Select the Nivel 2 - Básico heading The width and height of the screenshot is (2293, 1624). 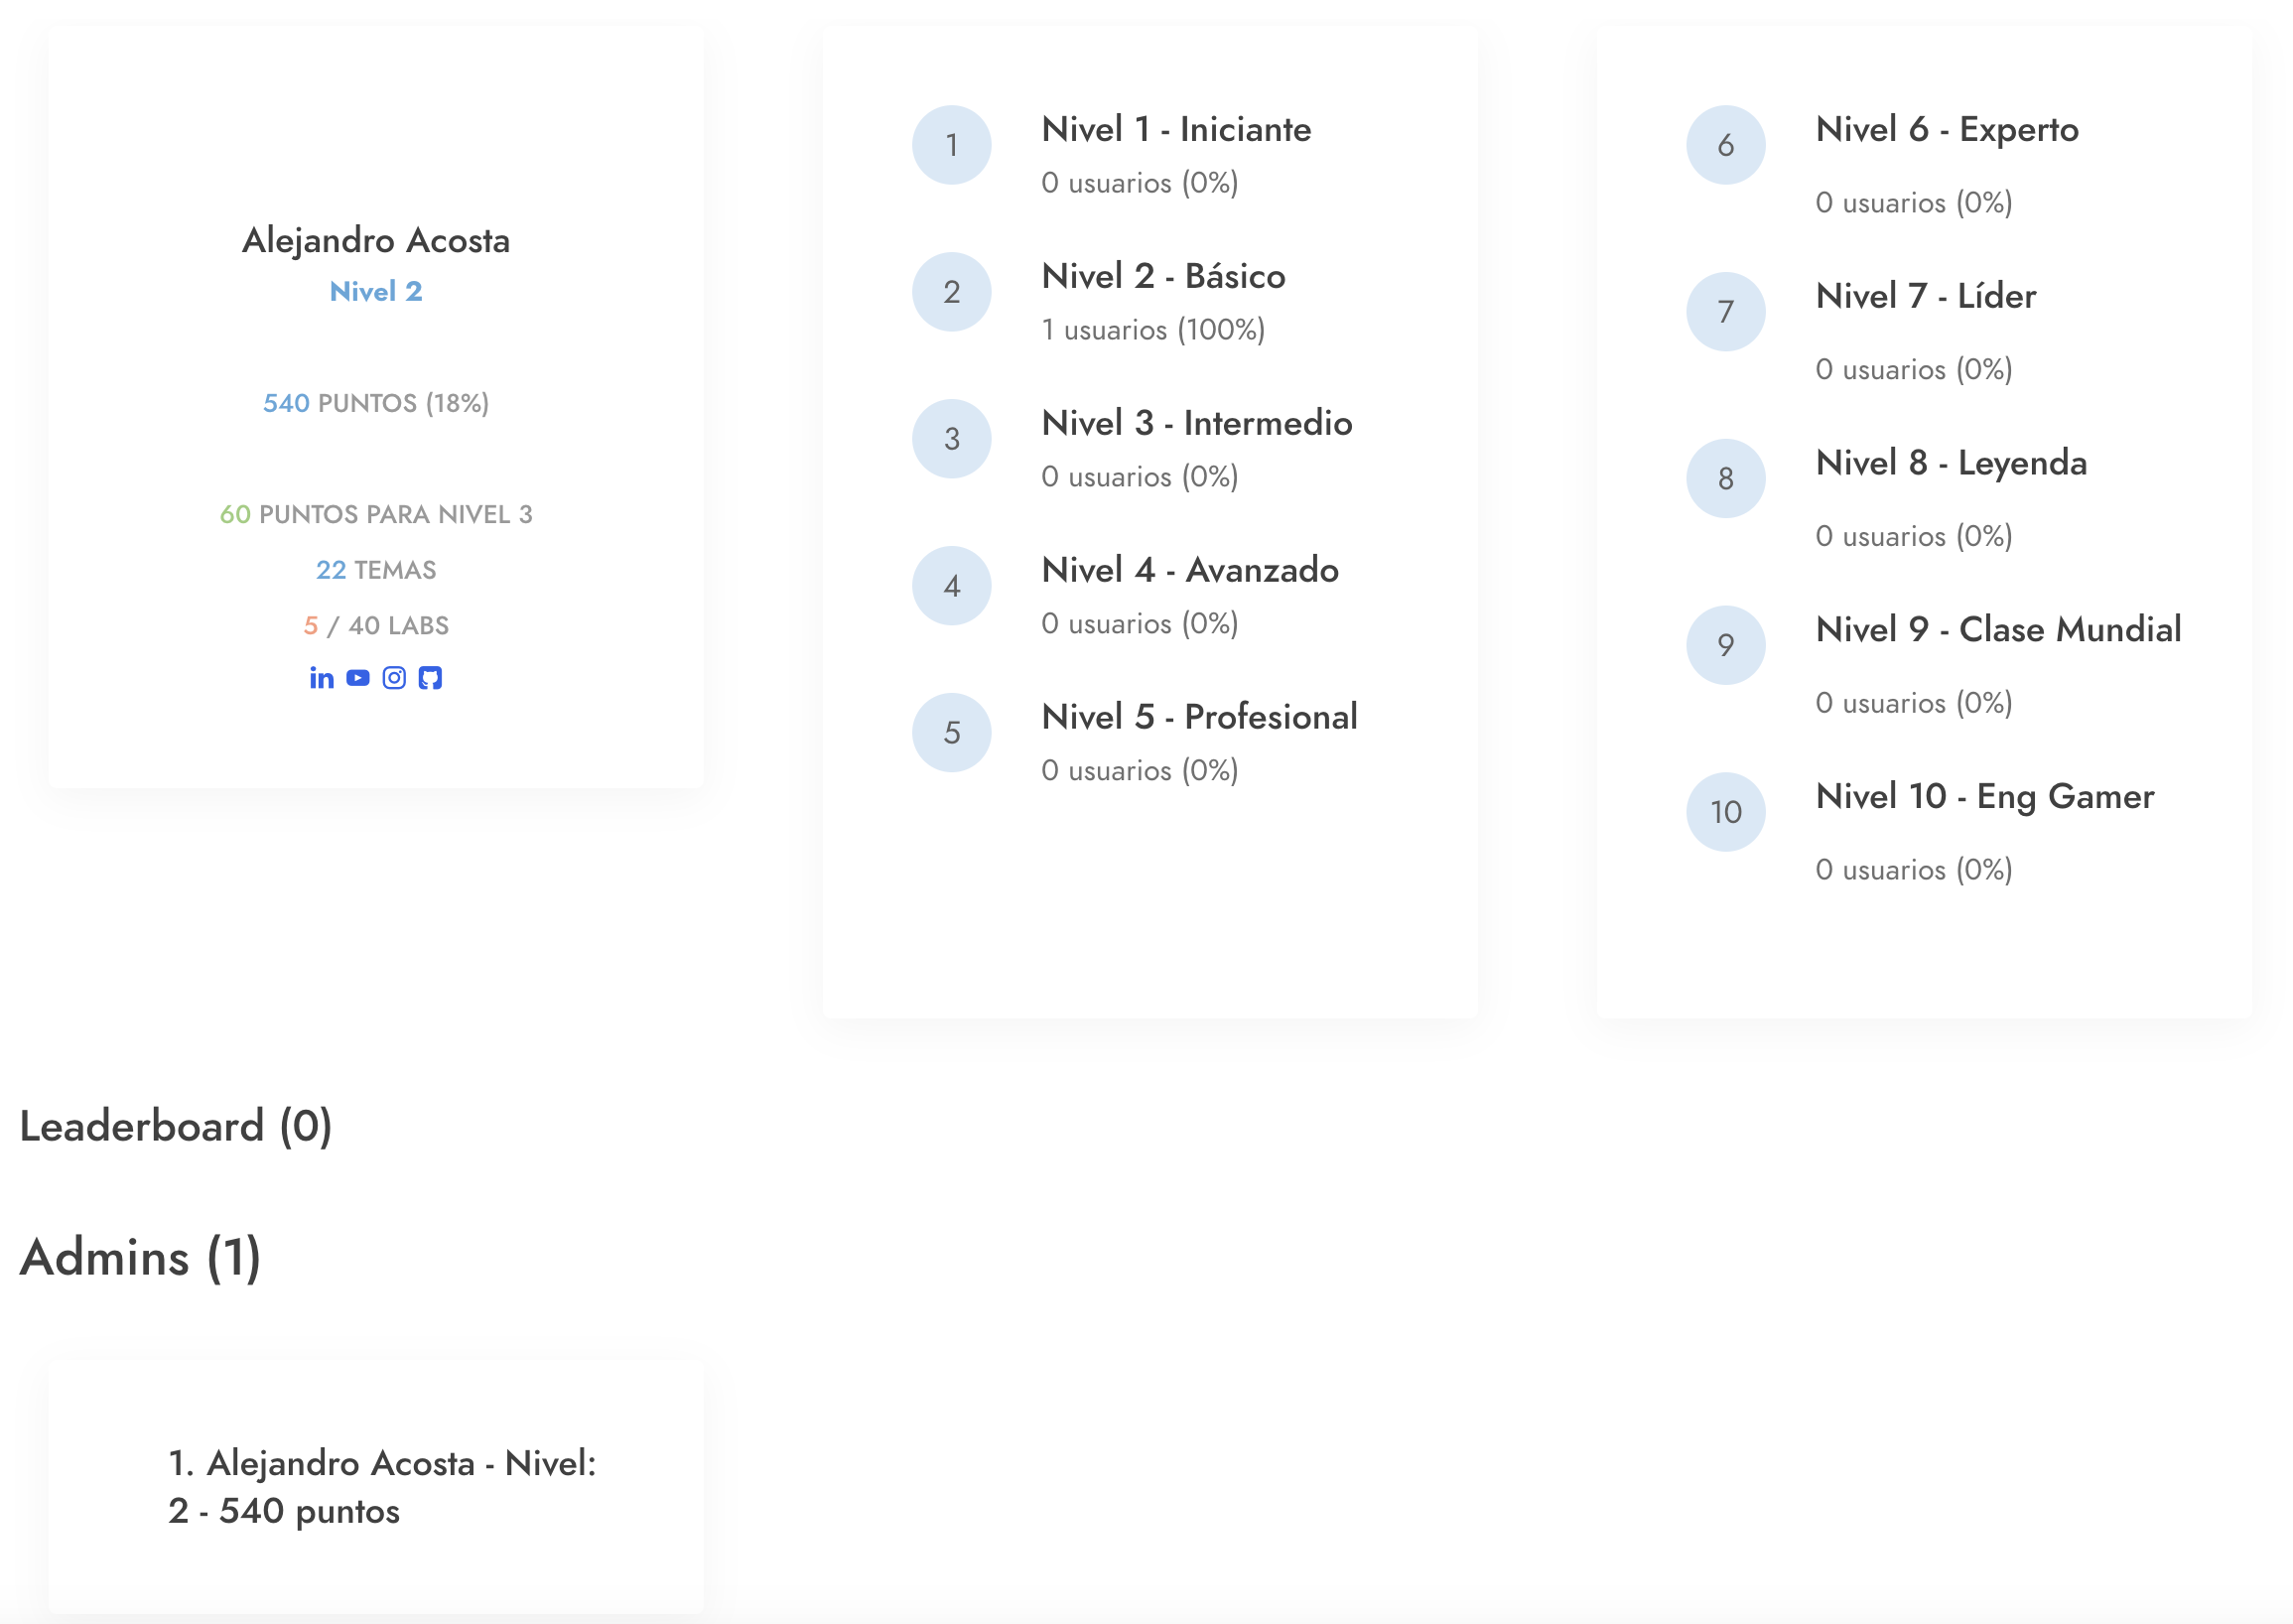(1163, 277)
